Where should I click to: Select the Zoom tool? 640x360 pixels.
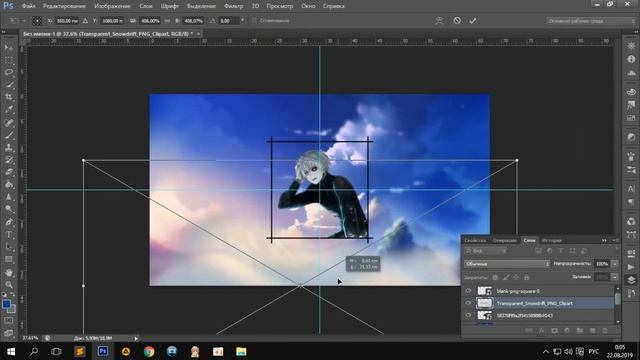coord(9,284)
